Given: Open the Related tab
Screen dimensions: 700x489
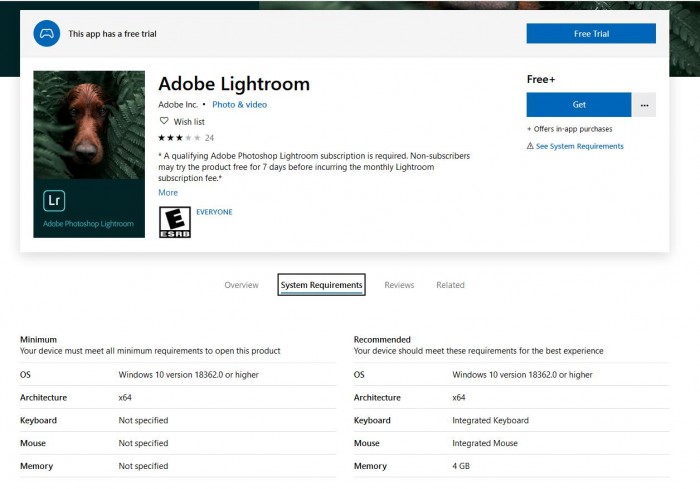Looking at the screenshot, I should (450, 285).
